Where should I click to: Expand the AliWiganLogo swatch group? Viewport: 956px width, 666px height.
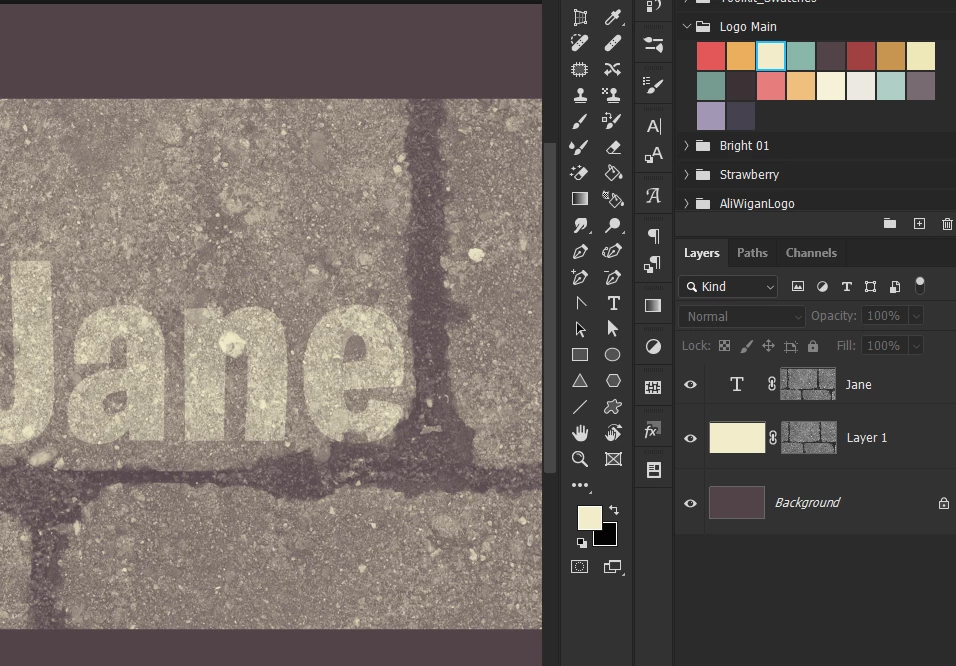click(687, 203)
